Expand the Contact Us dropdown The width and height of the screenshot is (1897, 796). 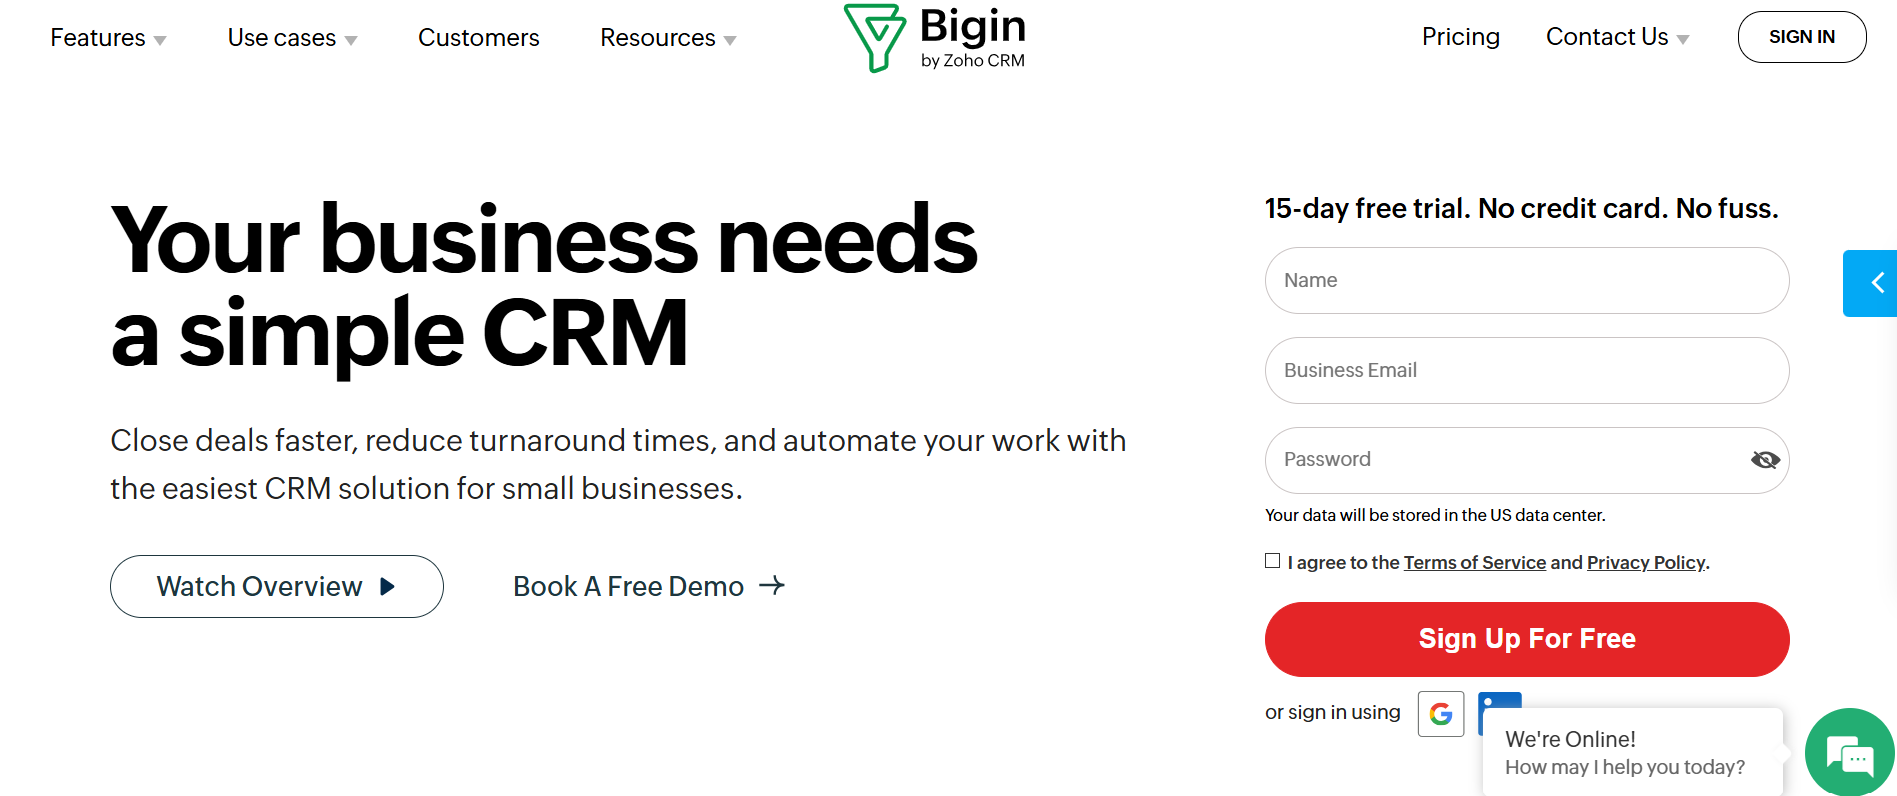[x=1617, y=37]
